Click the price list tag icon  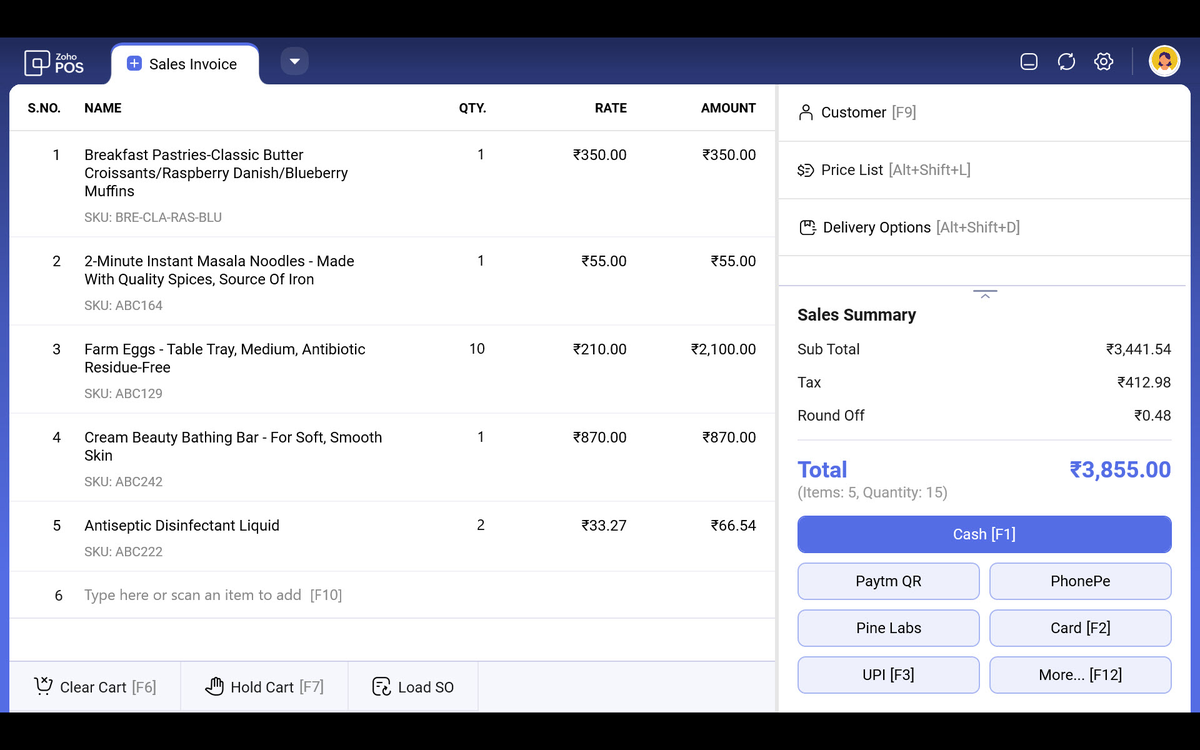tap(806, 170)
